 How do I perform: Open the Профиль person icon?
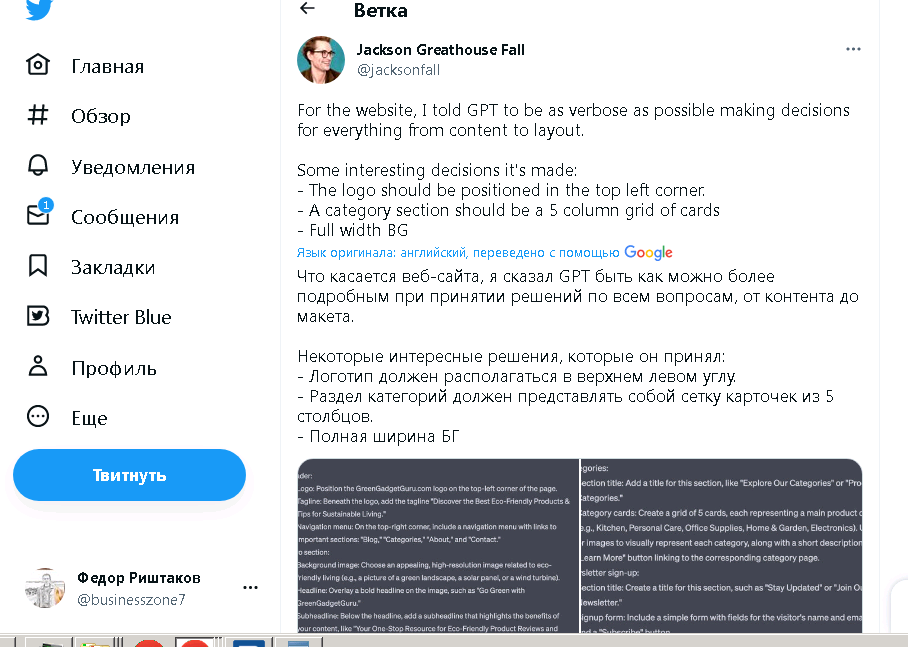pos(38,367)
